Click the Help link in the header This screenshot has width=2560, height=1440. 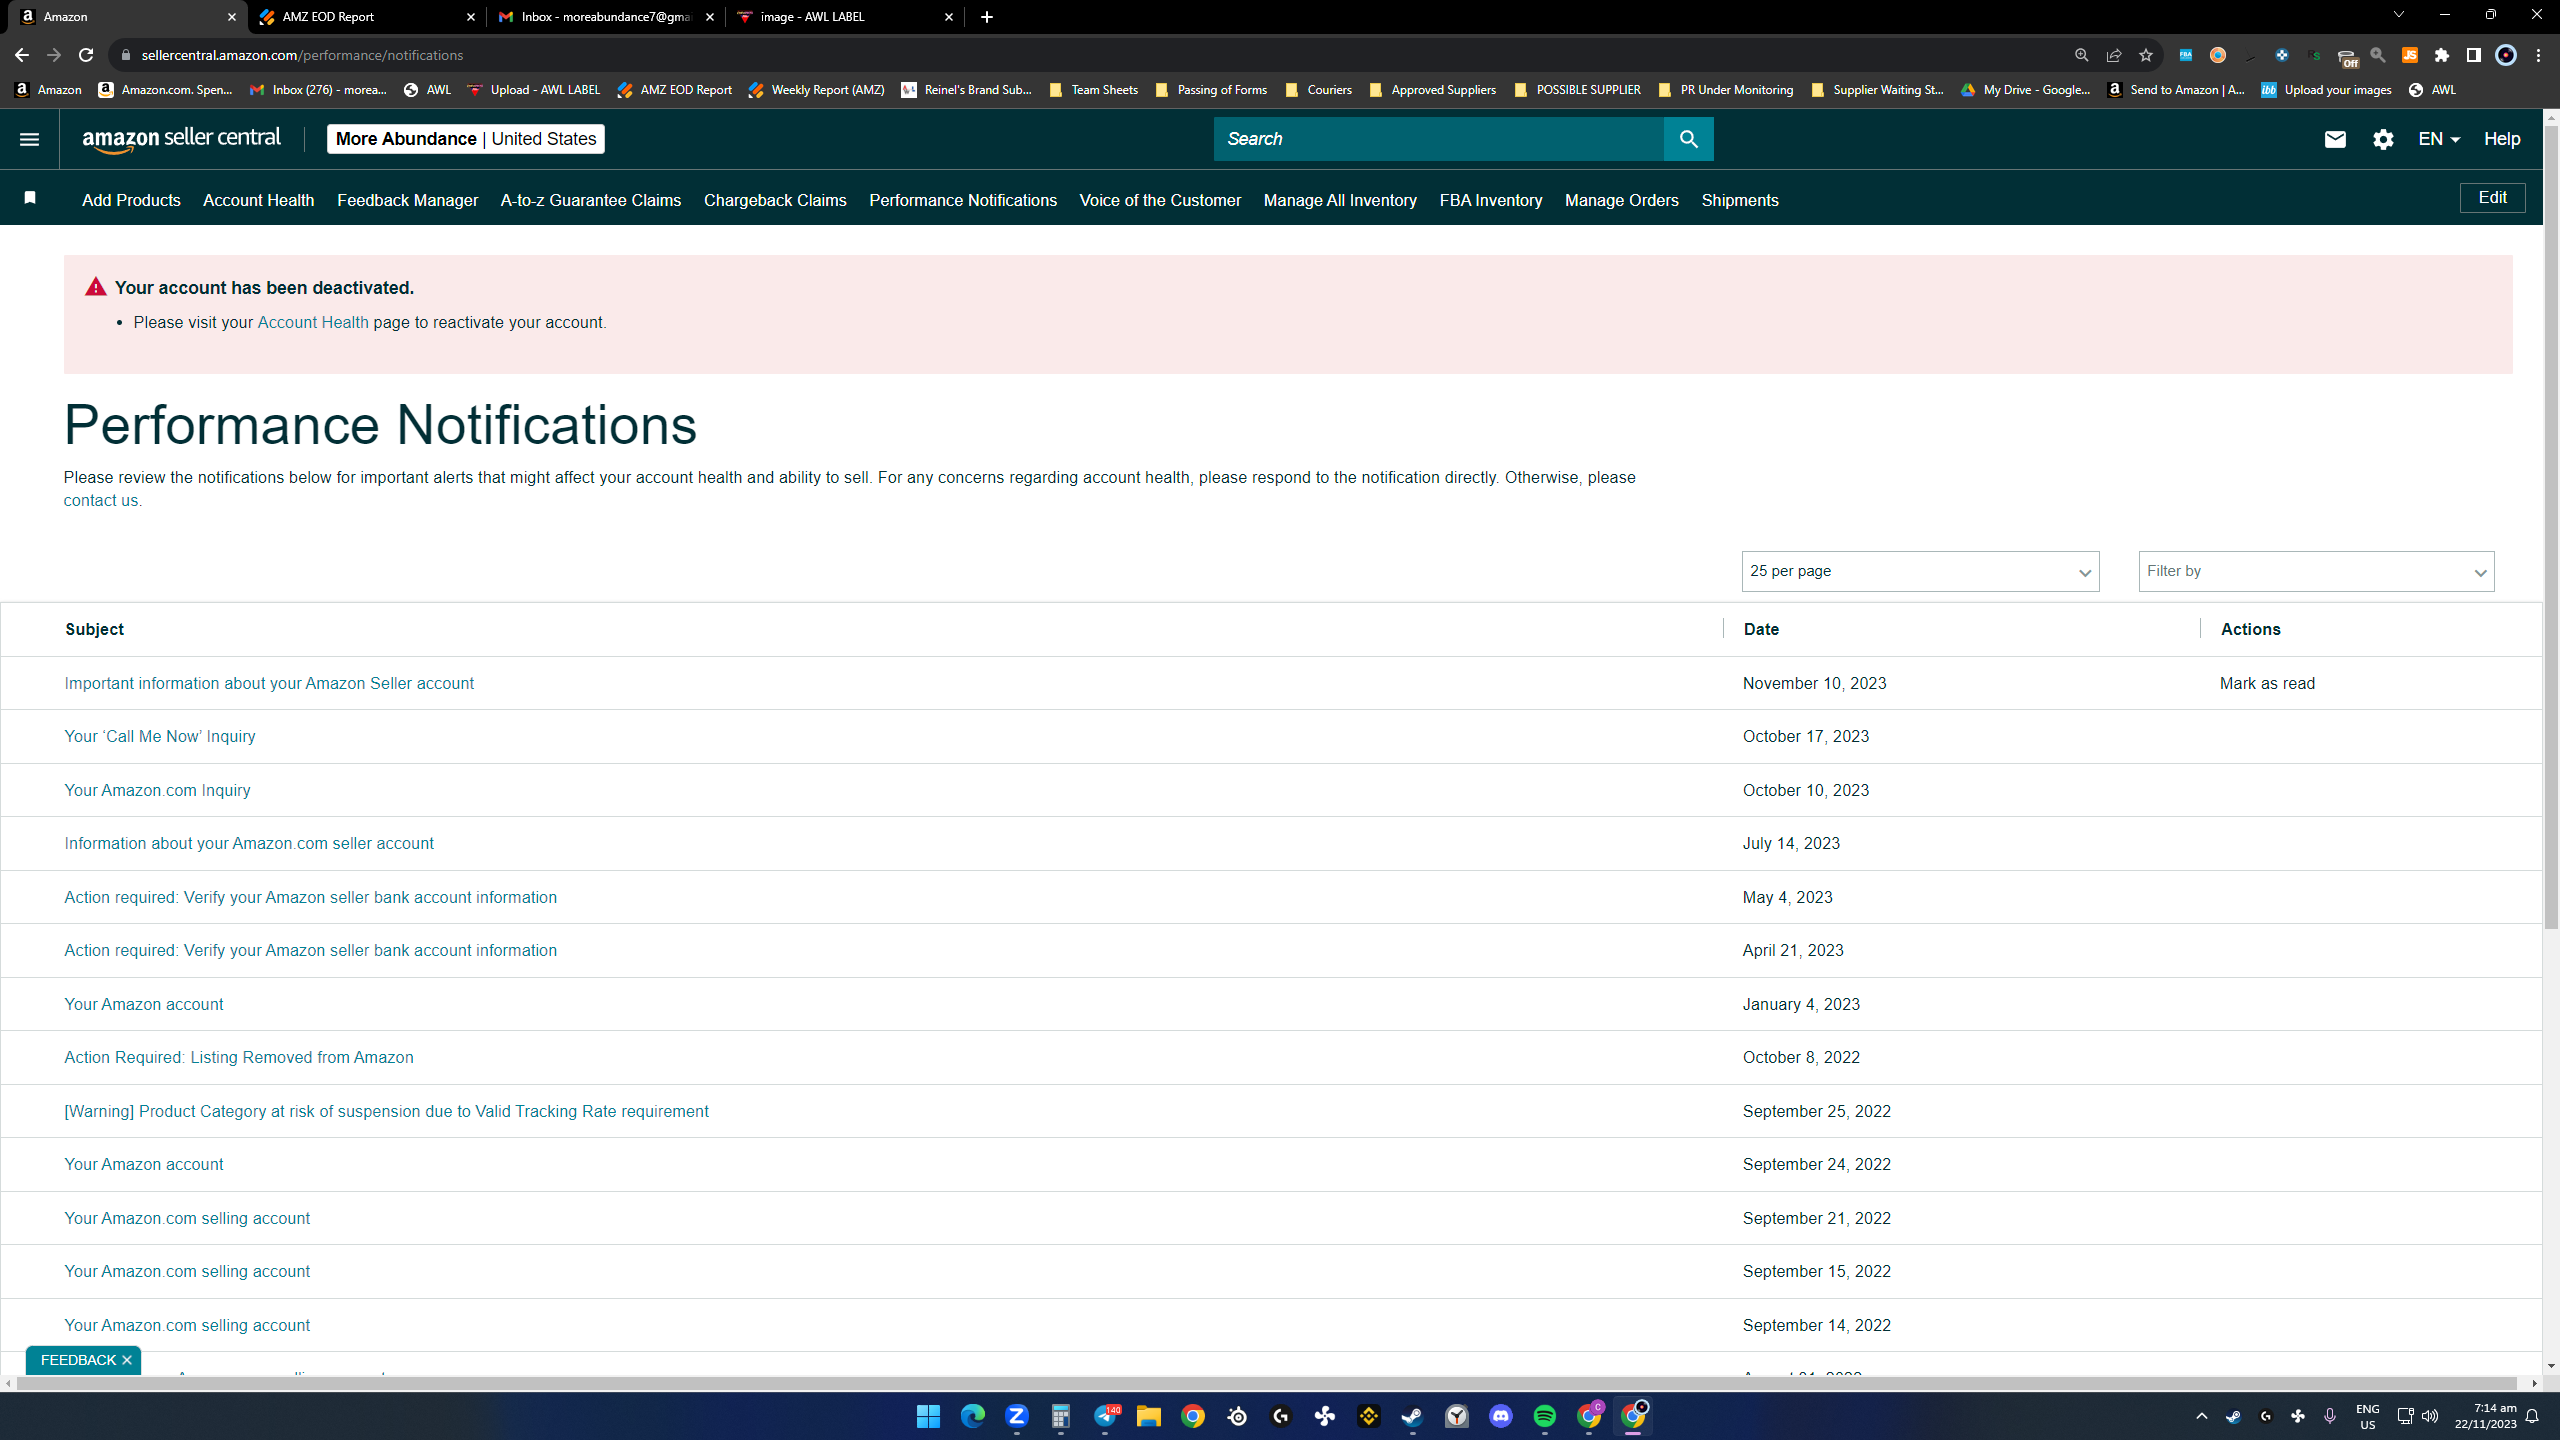coord(2502,139)
